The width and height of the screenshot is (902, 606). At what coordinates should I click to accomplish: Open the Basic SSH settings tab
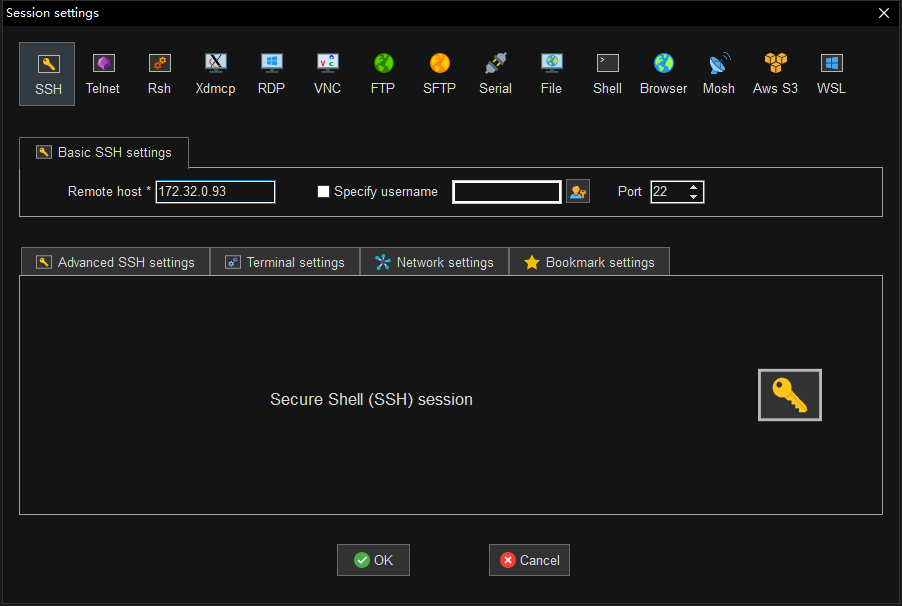(x=104, y=153)
